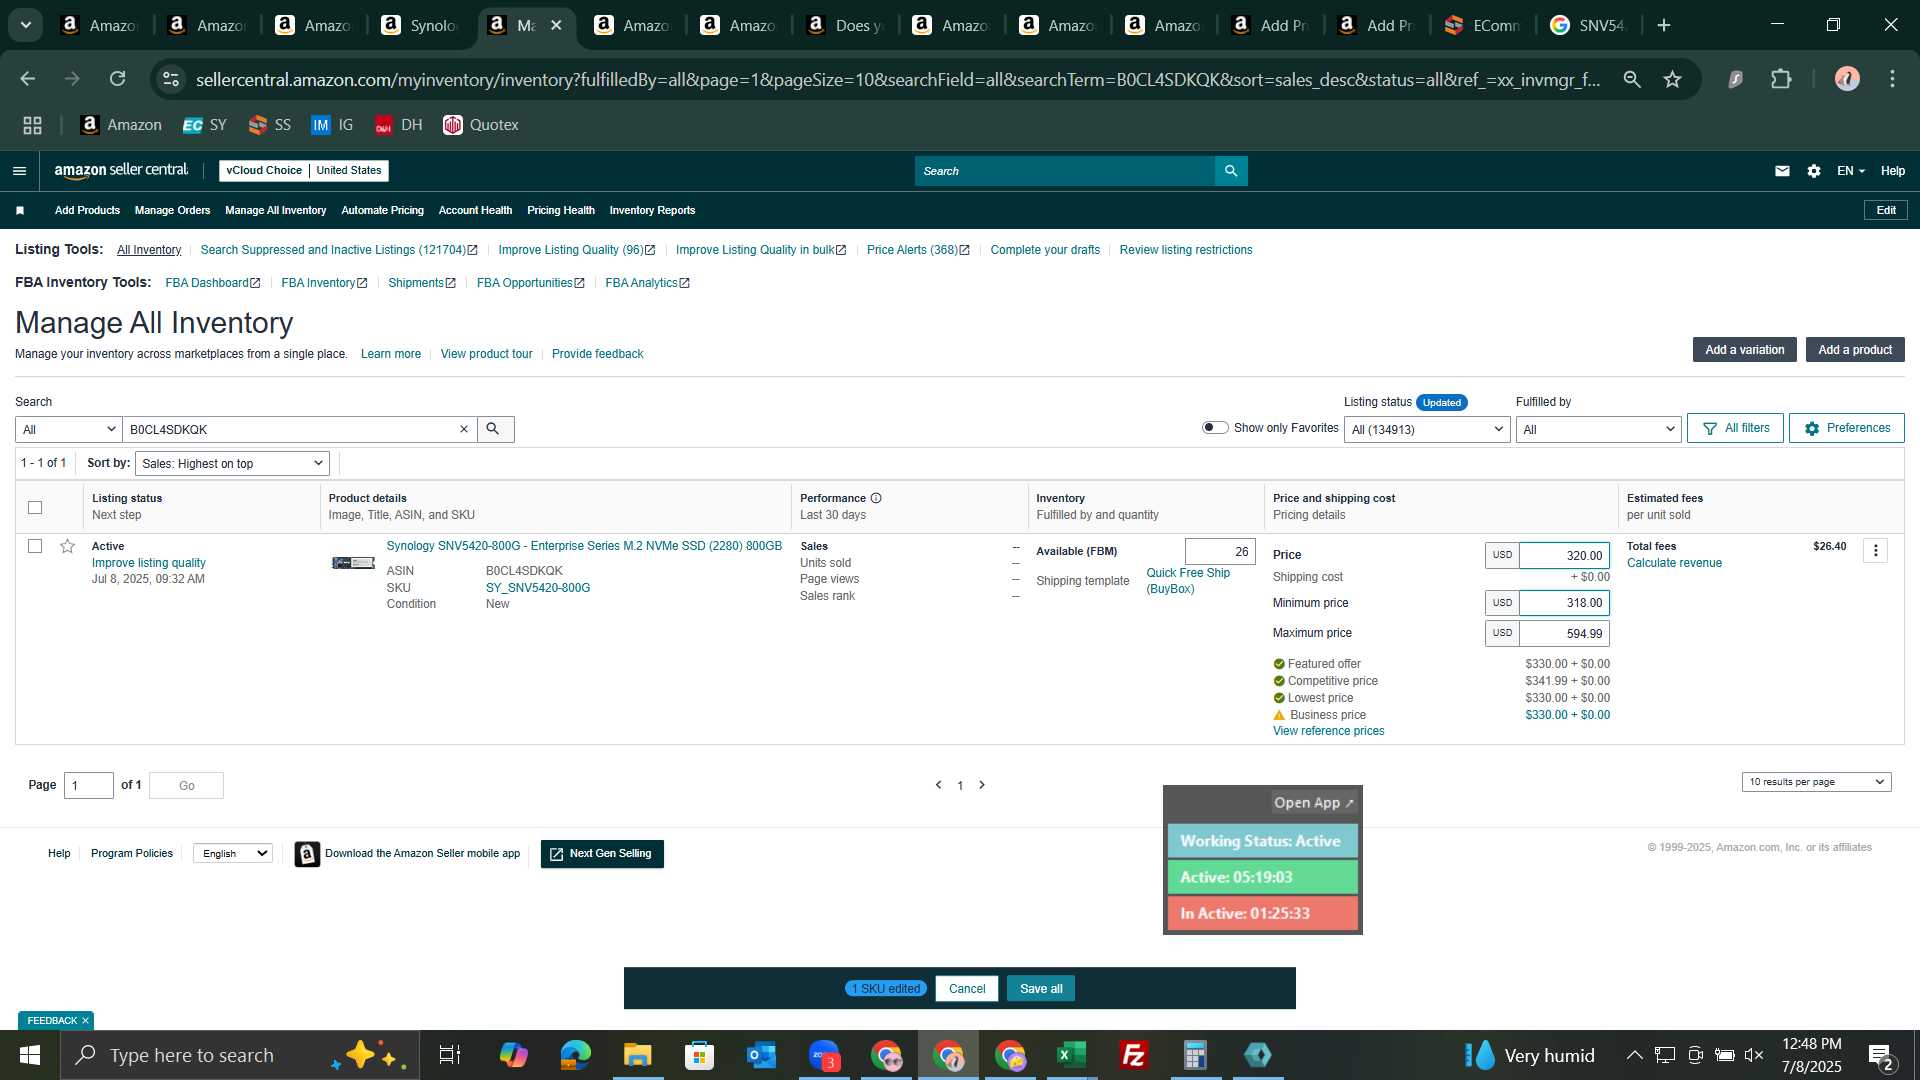Click the product thumbnail image
The image size is (1920, 1080).
tap(353, 563)
